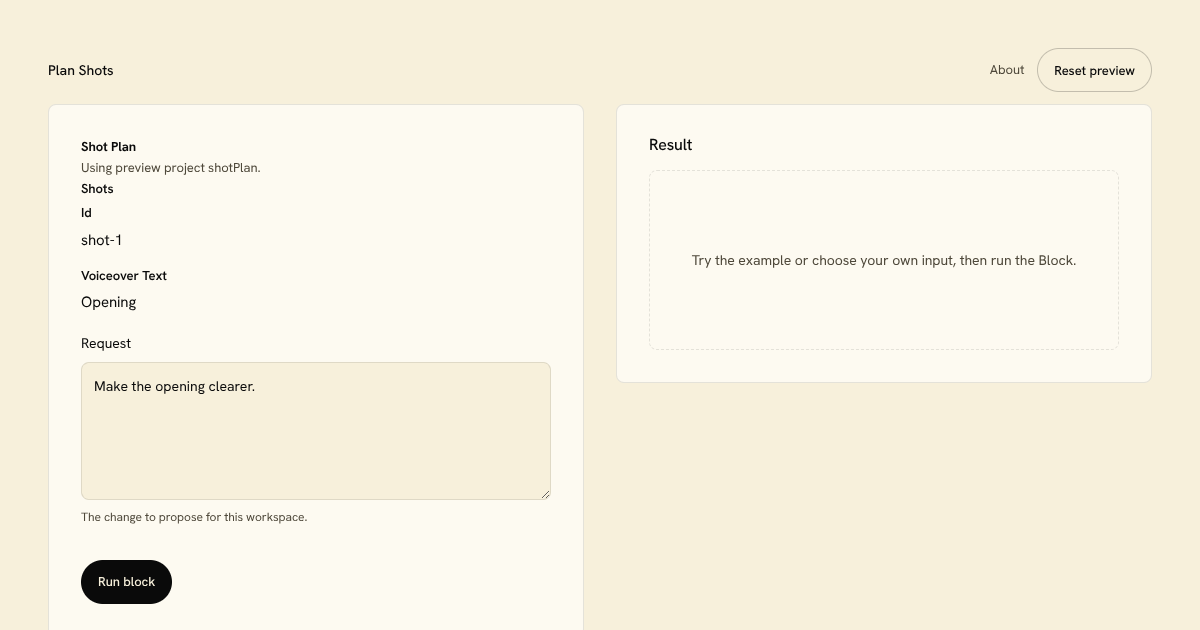Click the Voiceover Text label
The height and width of the screenshot is (630, 1200).
[124, 276]
